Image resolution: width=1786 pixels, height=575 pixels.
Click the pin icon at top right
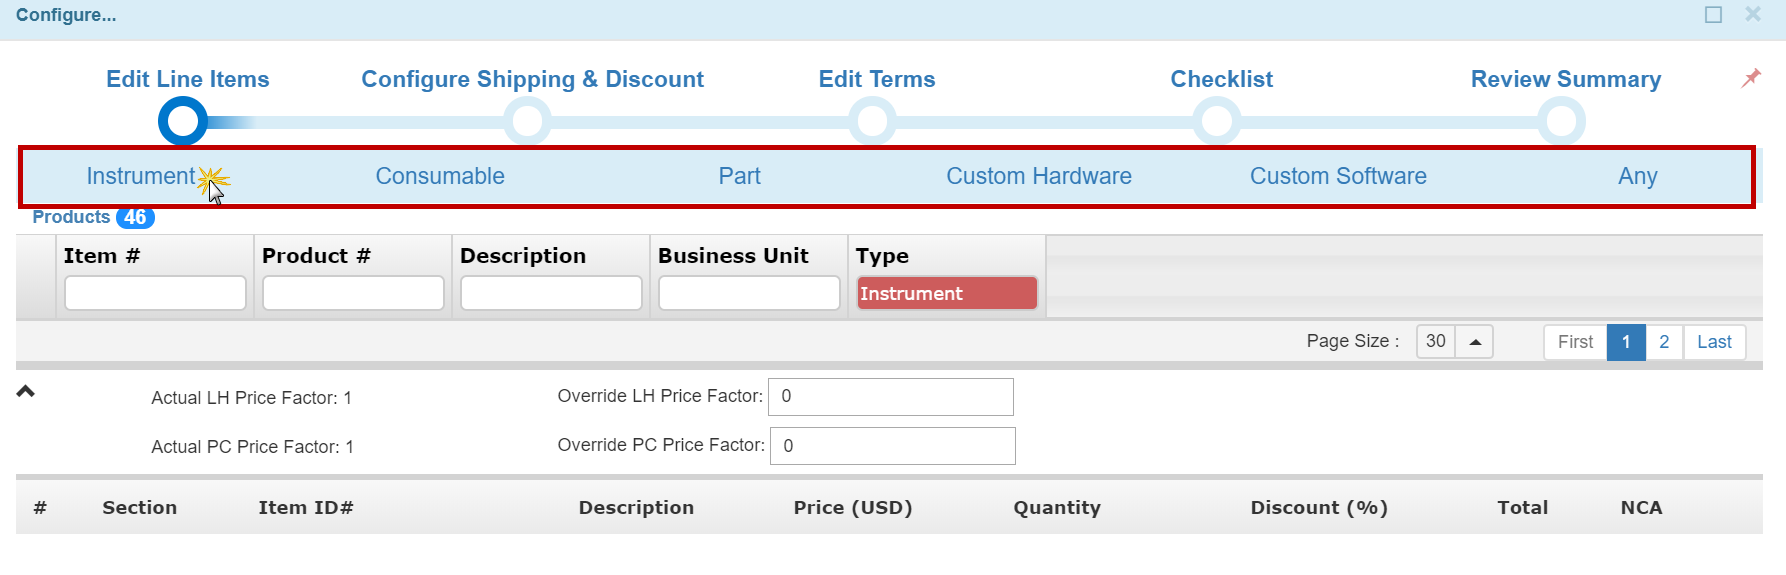(1750, 78)
